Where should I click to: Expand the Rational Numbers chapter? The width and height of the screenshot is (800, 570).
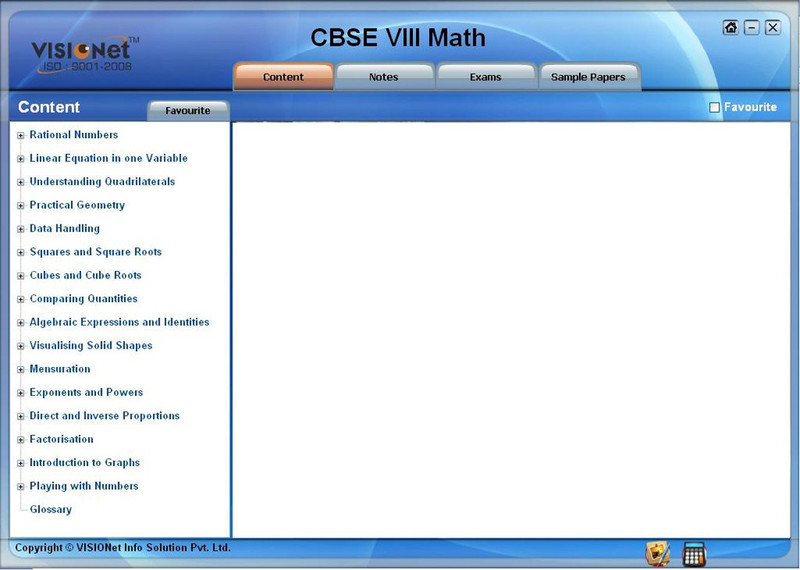click(21, 136)
